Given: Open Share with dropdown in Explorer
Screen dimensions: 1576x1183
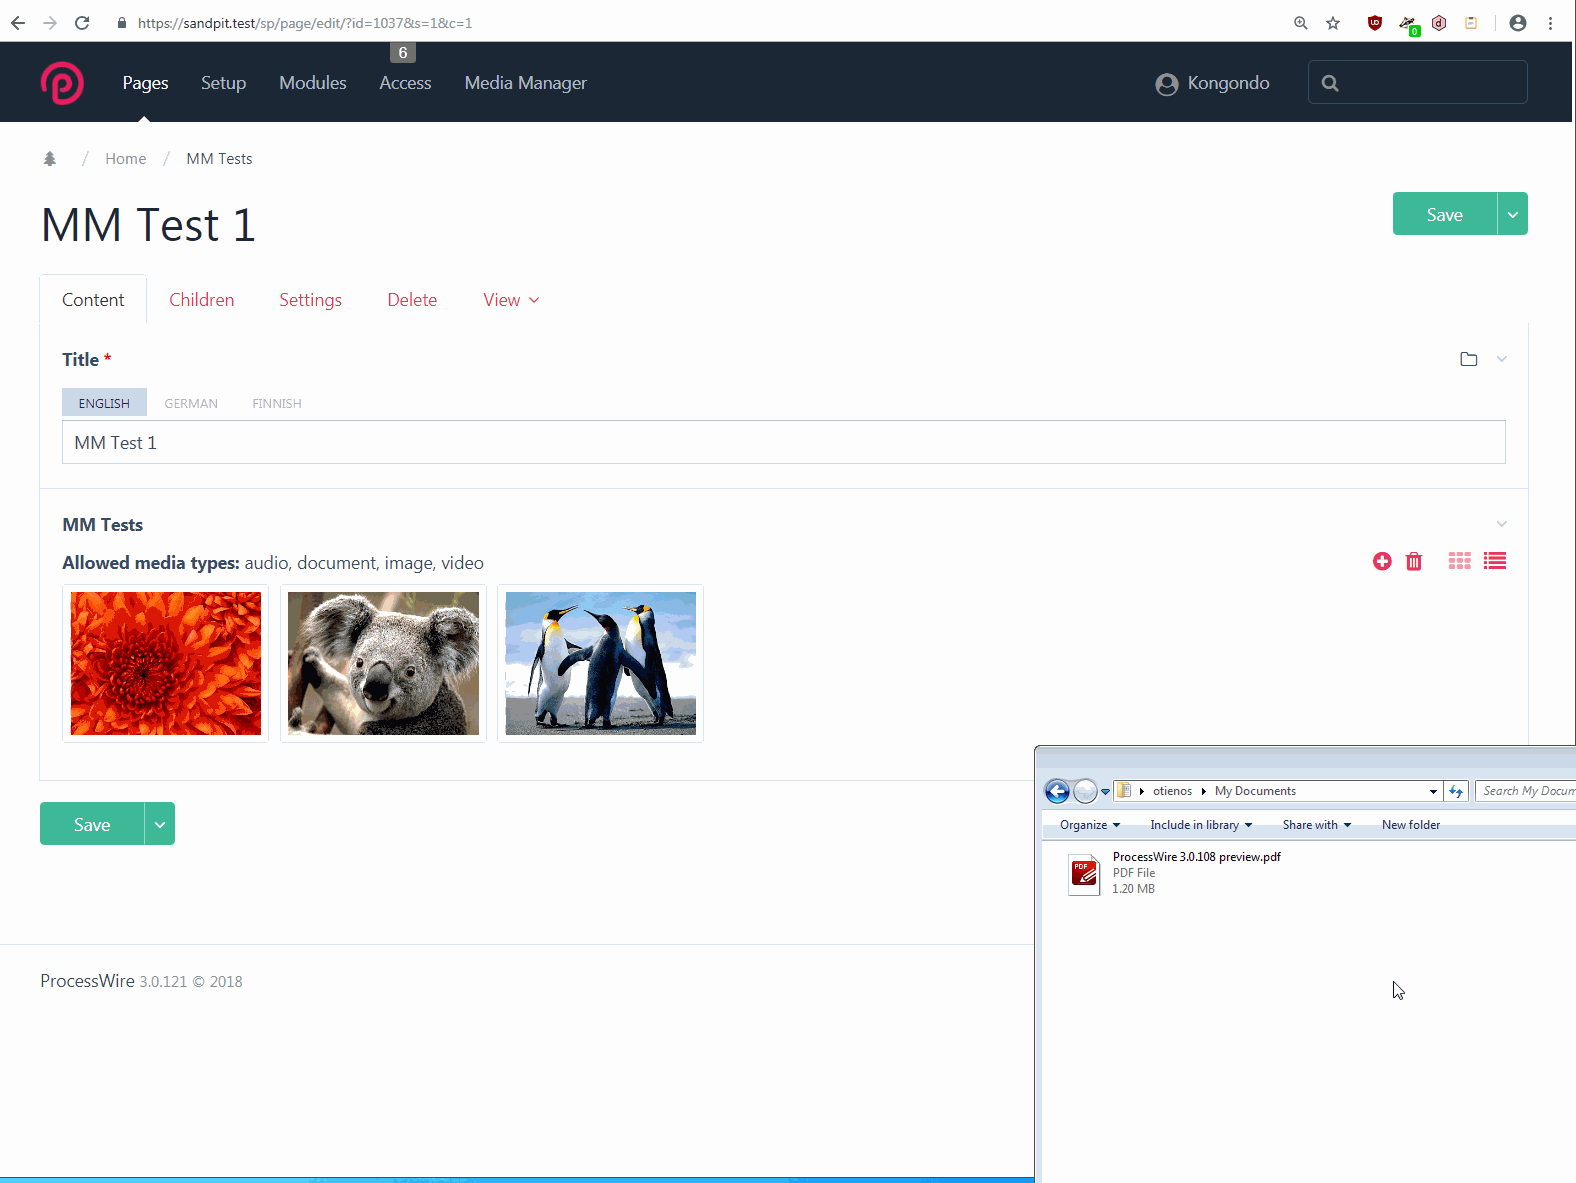Looking at the screenshot, I should pyautogui.click(x=1317, y=825).
